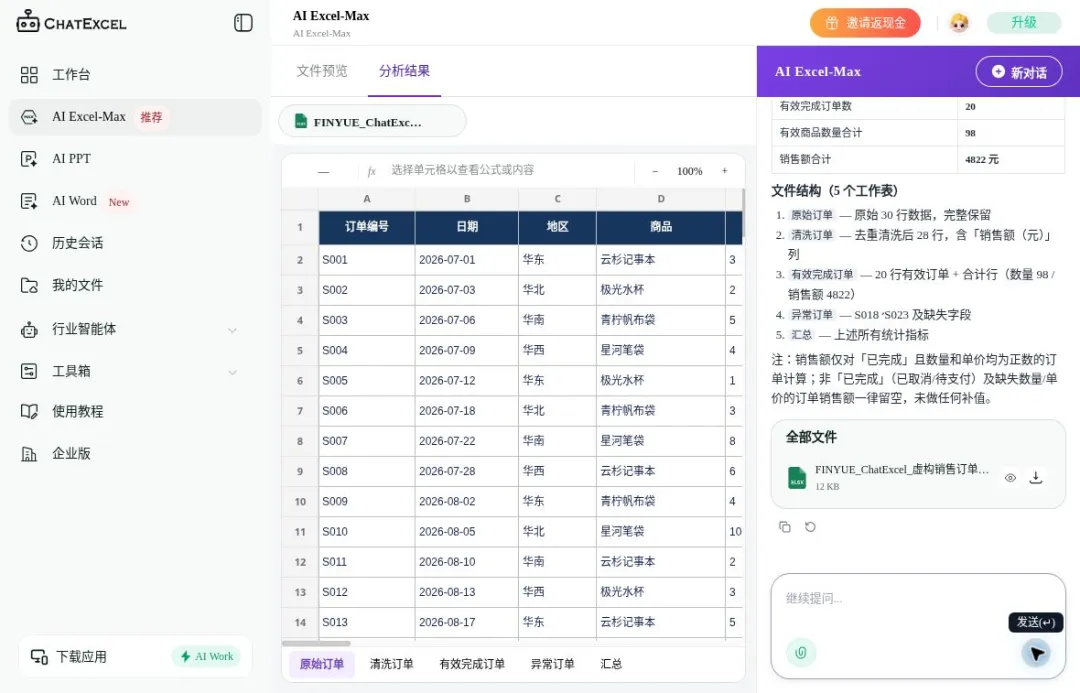This screenshot has width=1080, height=693.
Task: Switch to the 清洗订单 sheet tab
Action: click(x=391, y=664)
